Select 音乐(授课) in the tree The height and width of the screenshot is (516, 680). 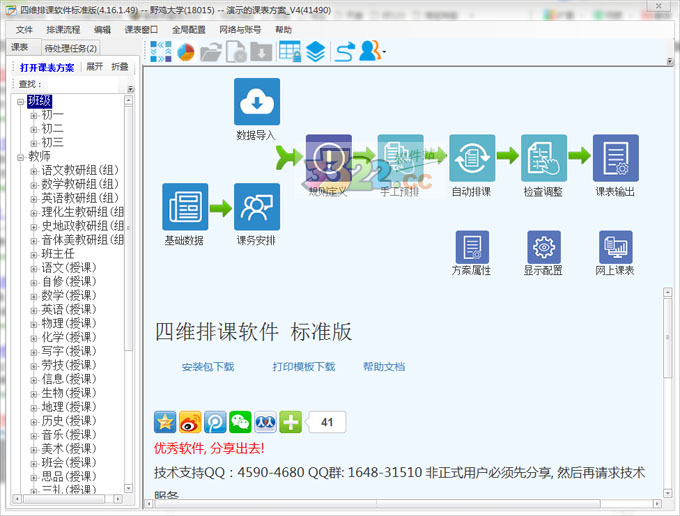coord(69,435)
